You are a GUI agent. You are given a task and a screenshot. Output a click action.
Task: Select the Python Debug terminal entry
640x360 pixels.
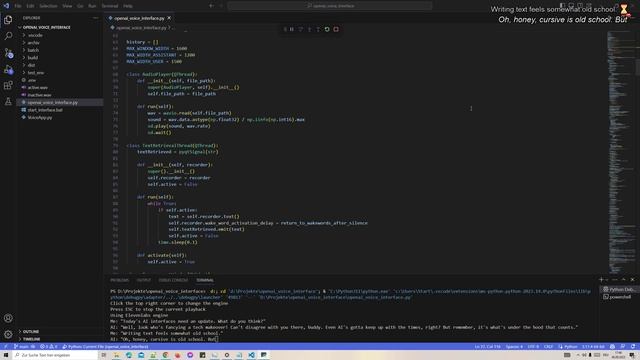point(619,289)
